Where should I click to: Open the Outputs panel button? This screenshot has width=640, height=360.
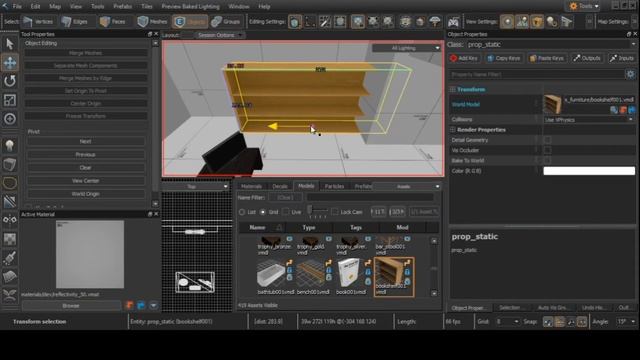(586, 58)
